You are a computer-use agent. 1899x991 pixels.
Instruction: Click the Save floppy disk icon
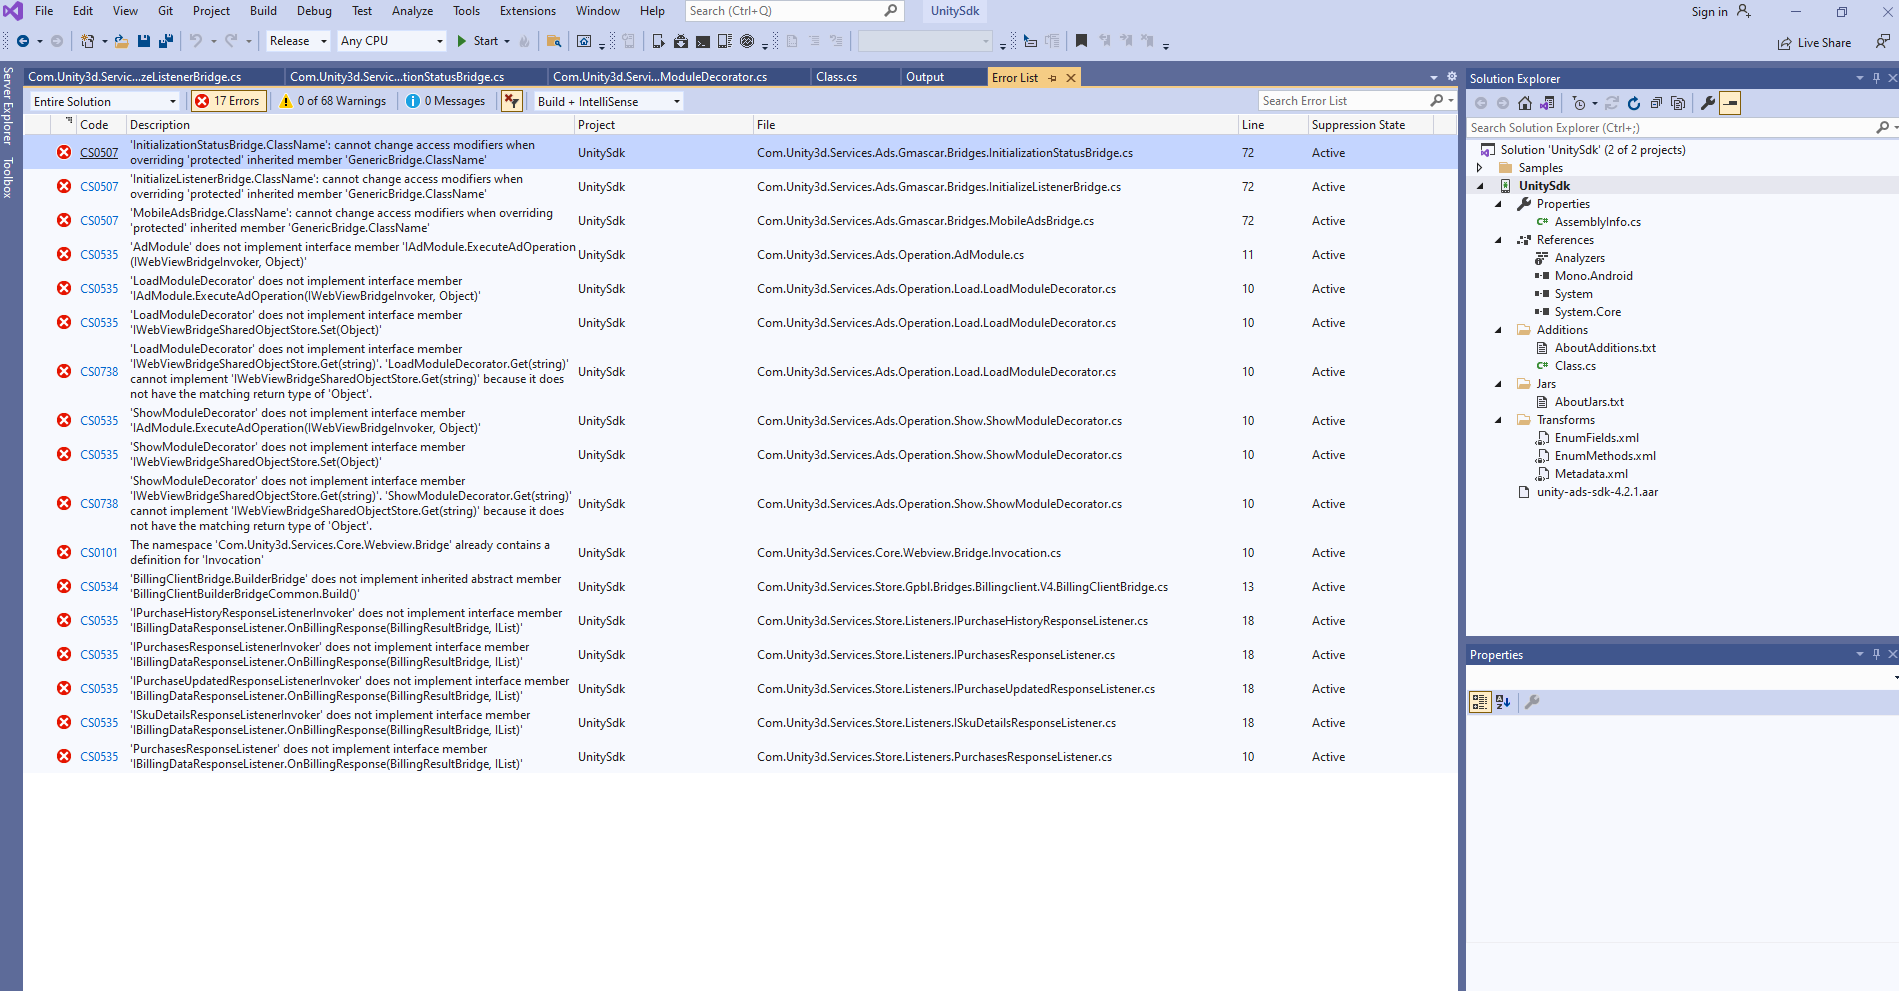[144, 41]
